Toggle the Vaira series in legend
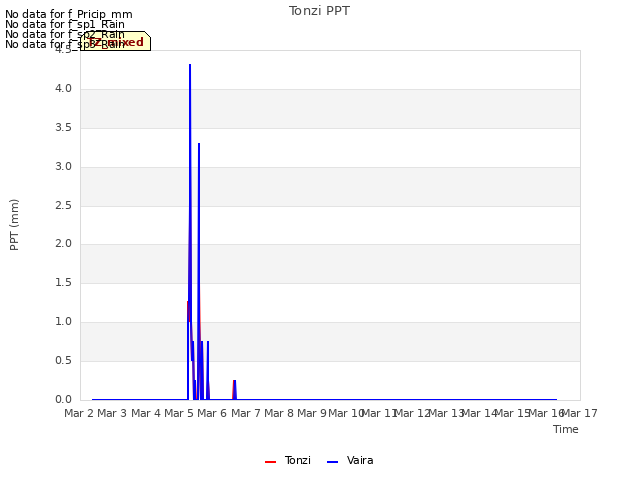Image resolution: width=640 pixels, height=480 pixels. [350, 460]
